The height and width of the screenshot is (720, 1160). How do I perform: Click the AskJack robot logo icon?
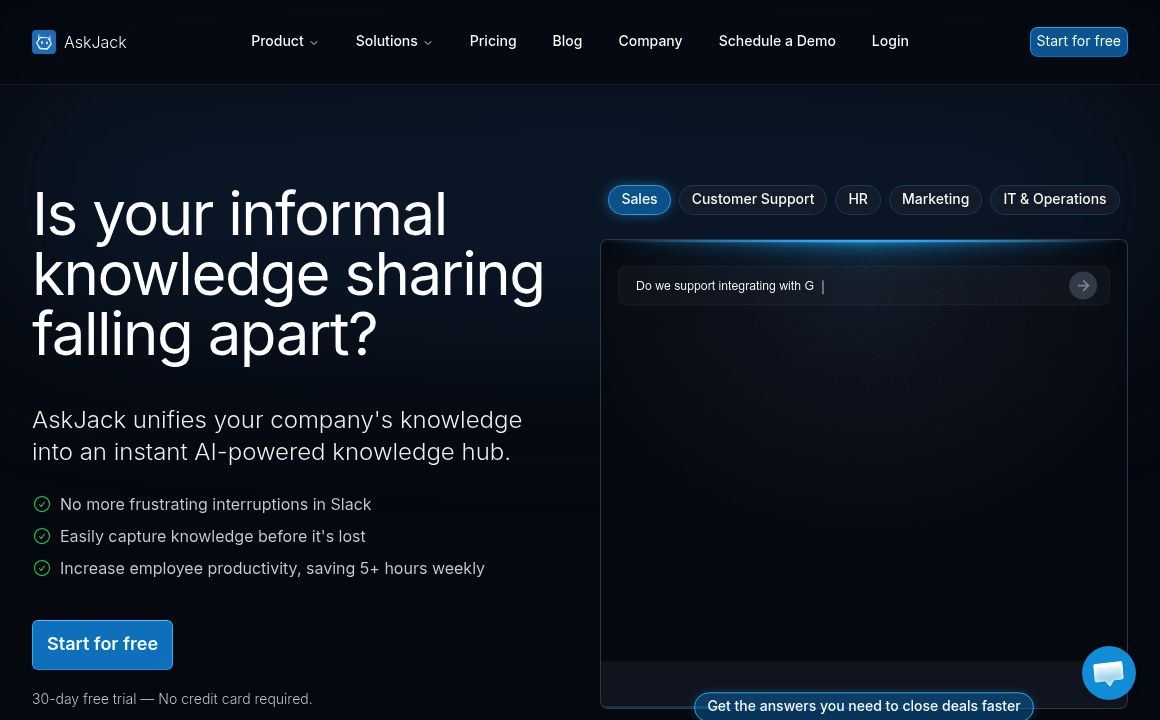[44, 42]
